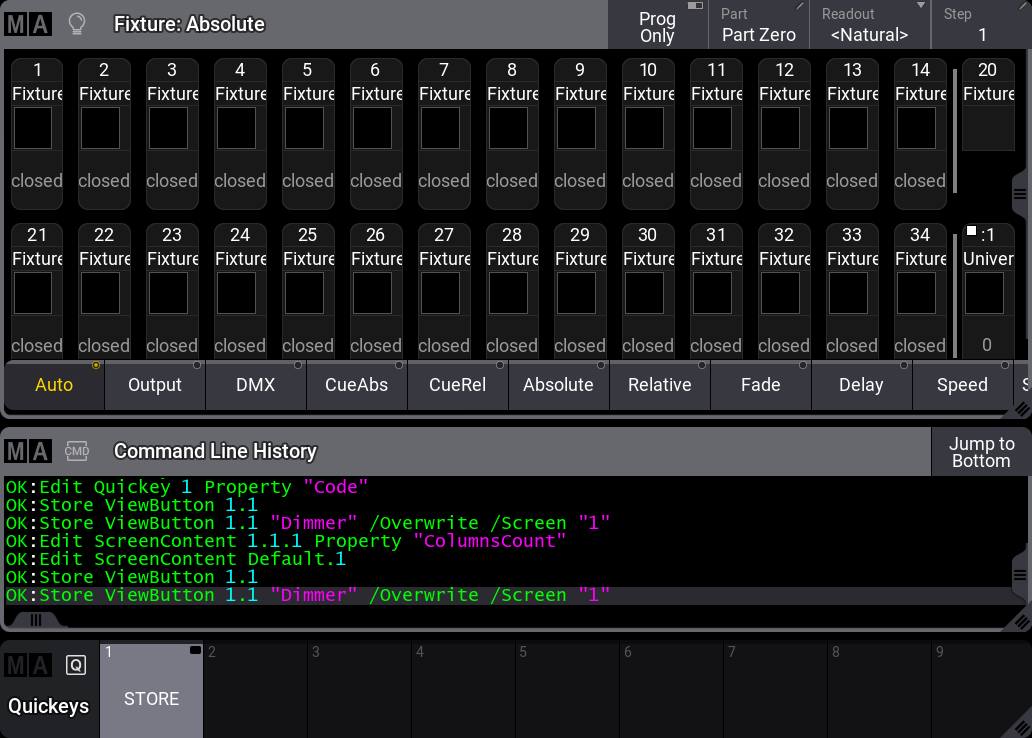This screenshot has height=738, width=1032.
Task: Open the Part Zero selector
Action: tap(759, 25)
